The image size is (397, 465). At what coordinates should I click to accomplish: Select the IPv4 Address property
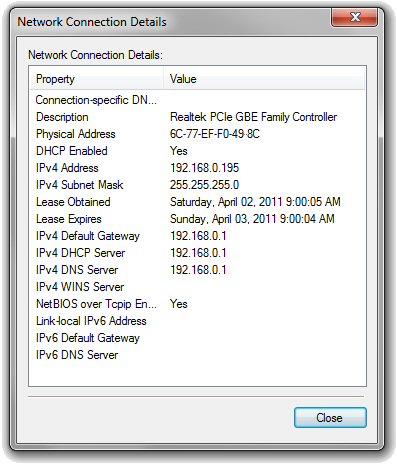tap(67, 168)
